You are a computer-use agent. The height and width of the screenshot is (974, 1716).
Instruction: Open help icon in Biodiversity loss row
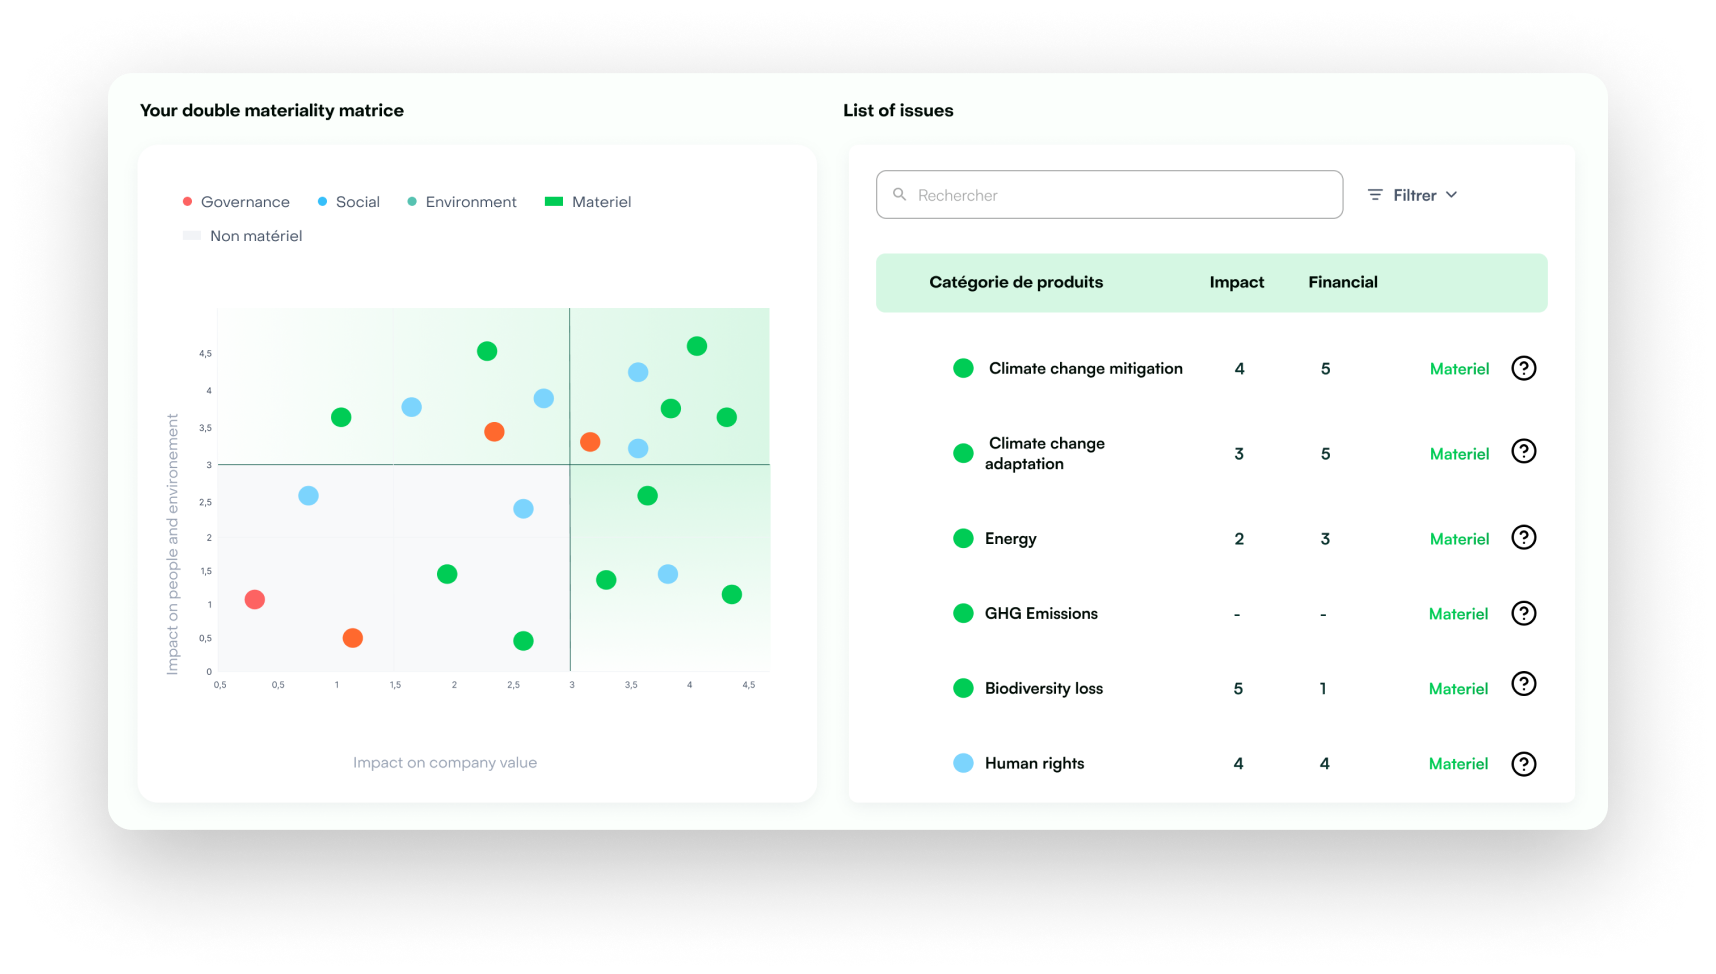click(x=1523, y=683)
